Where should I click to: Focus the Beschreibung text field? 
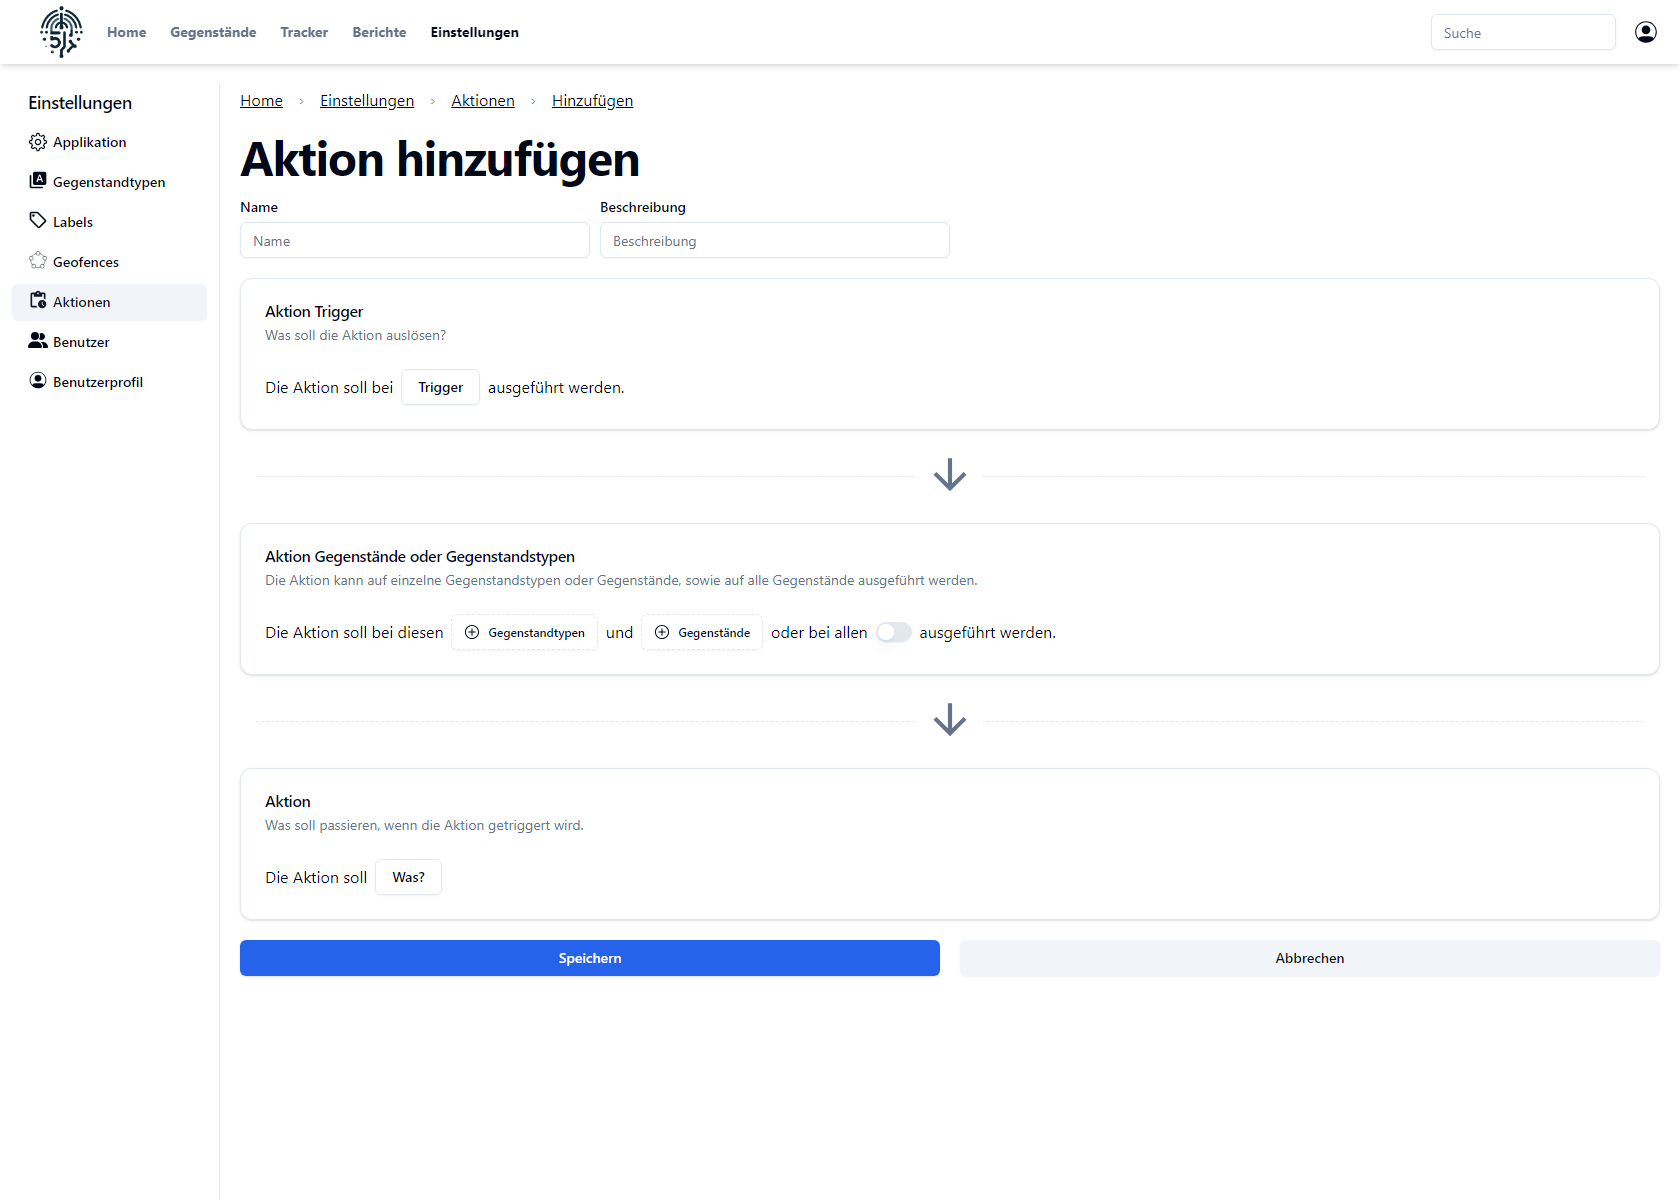(x=774, y=241)
